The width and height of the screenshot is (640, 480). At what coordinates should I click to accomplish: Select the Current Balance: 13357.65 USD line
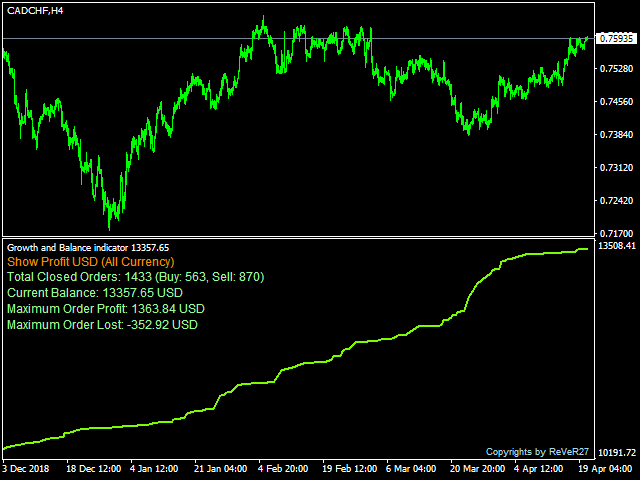(x=95, y=293)
